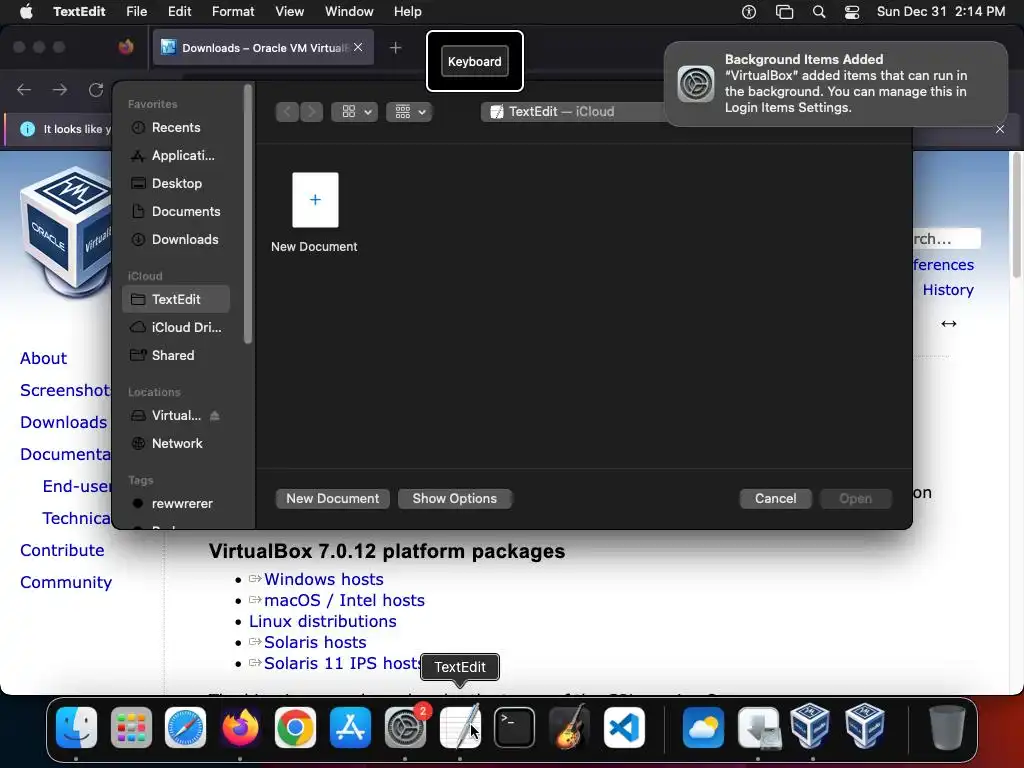Click the dialog sidebar scrollbar

(248, 213)
